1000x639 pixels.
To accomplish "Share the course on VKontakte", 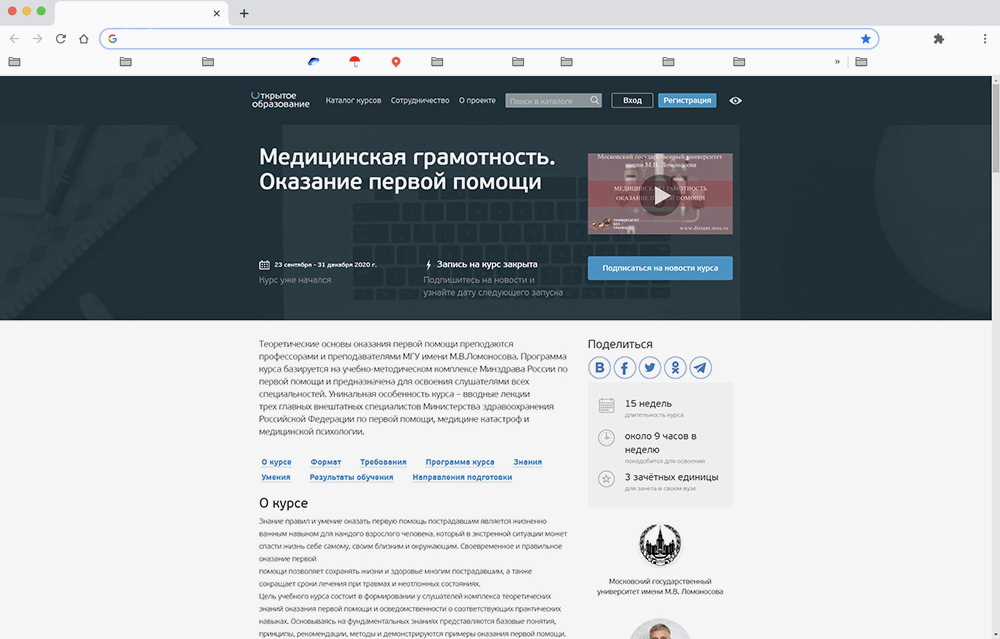I will click(599, 368).
